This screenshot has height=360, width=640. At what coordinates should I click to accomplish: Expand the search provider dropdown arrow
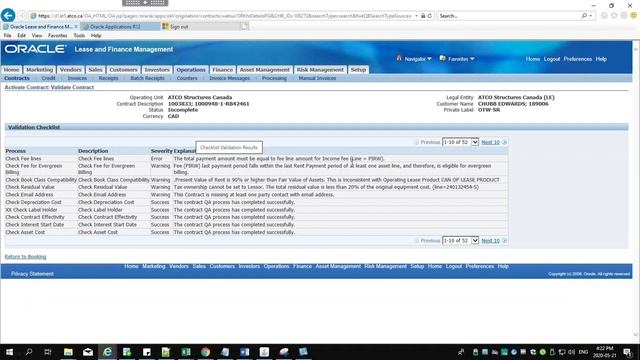pos(591,16)
